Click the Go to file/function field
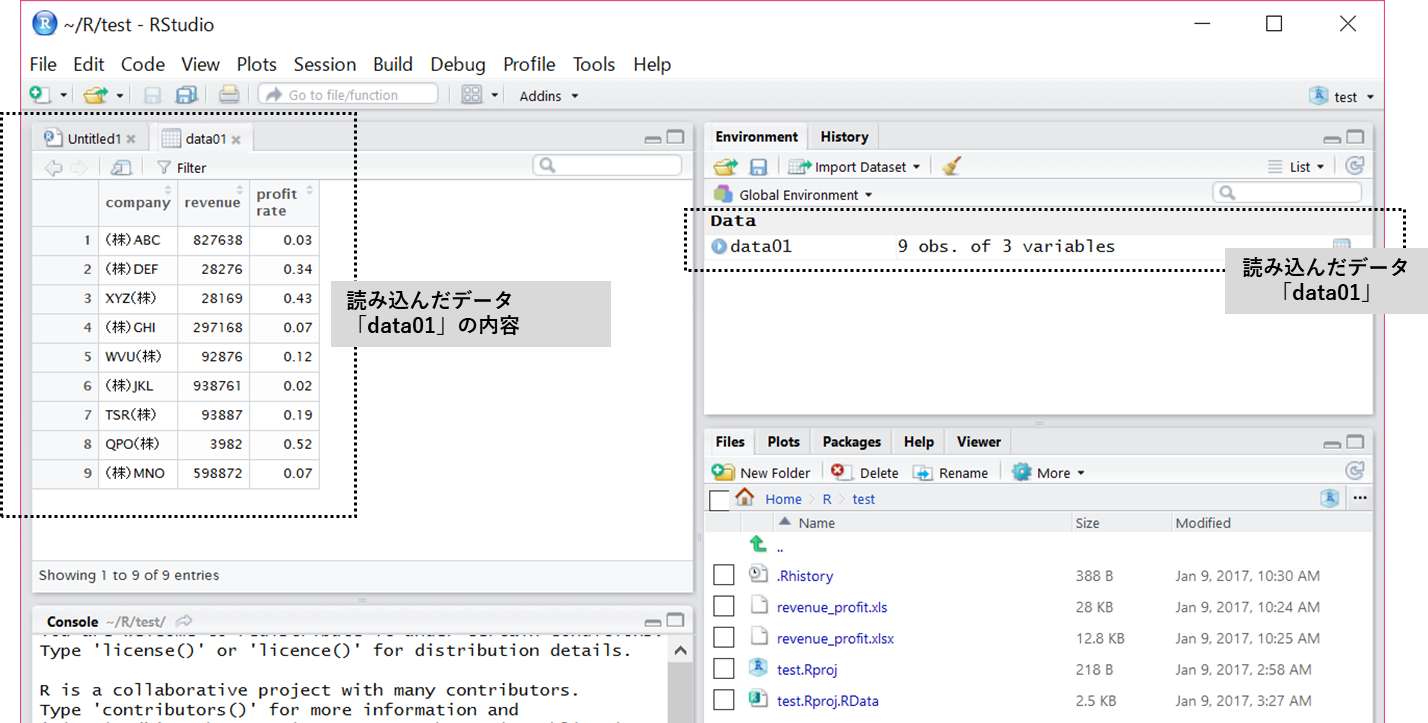The image size is (1428, 723). pyautogui.click(x=348, y=95)
